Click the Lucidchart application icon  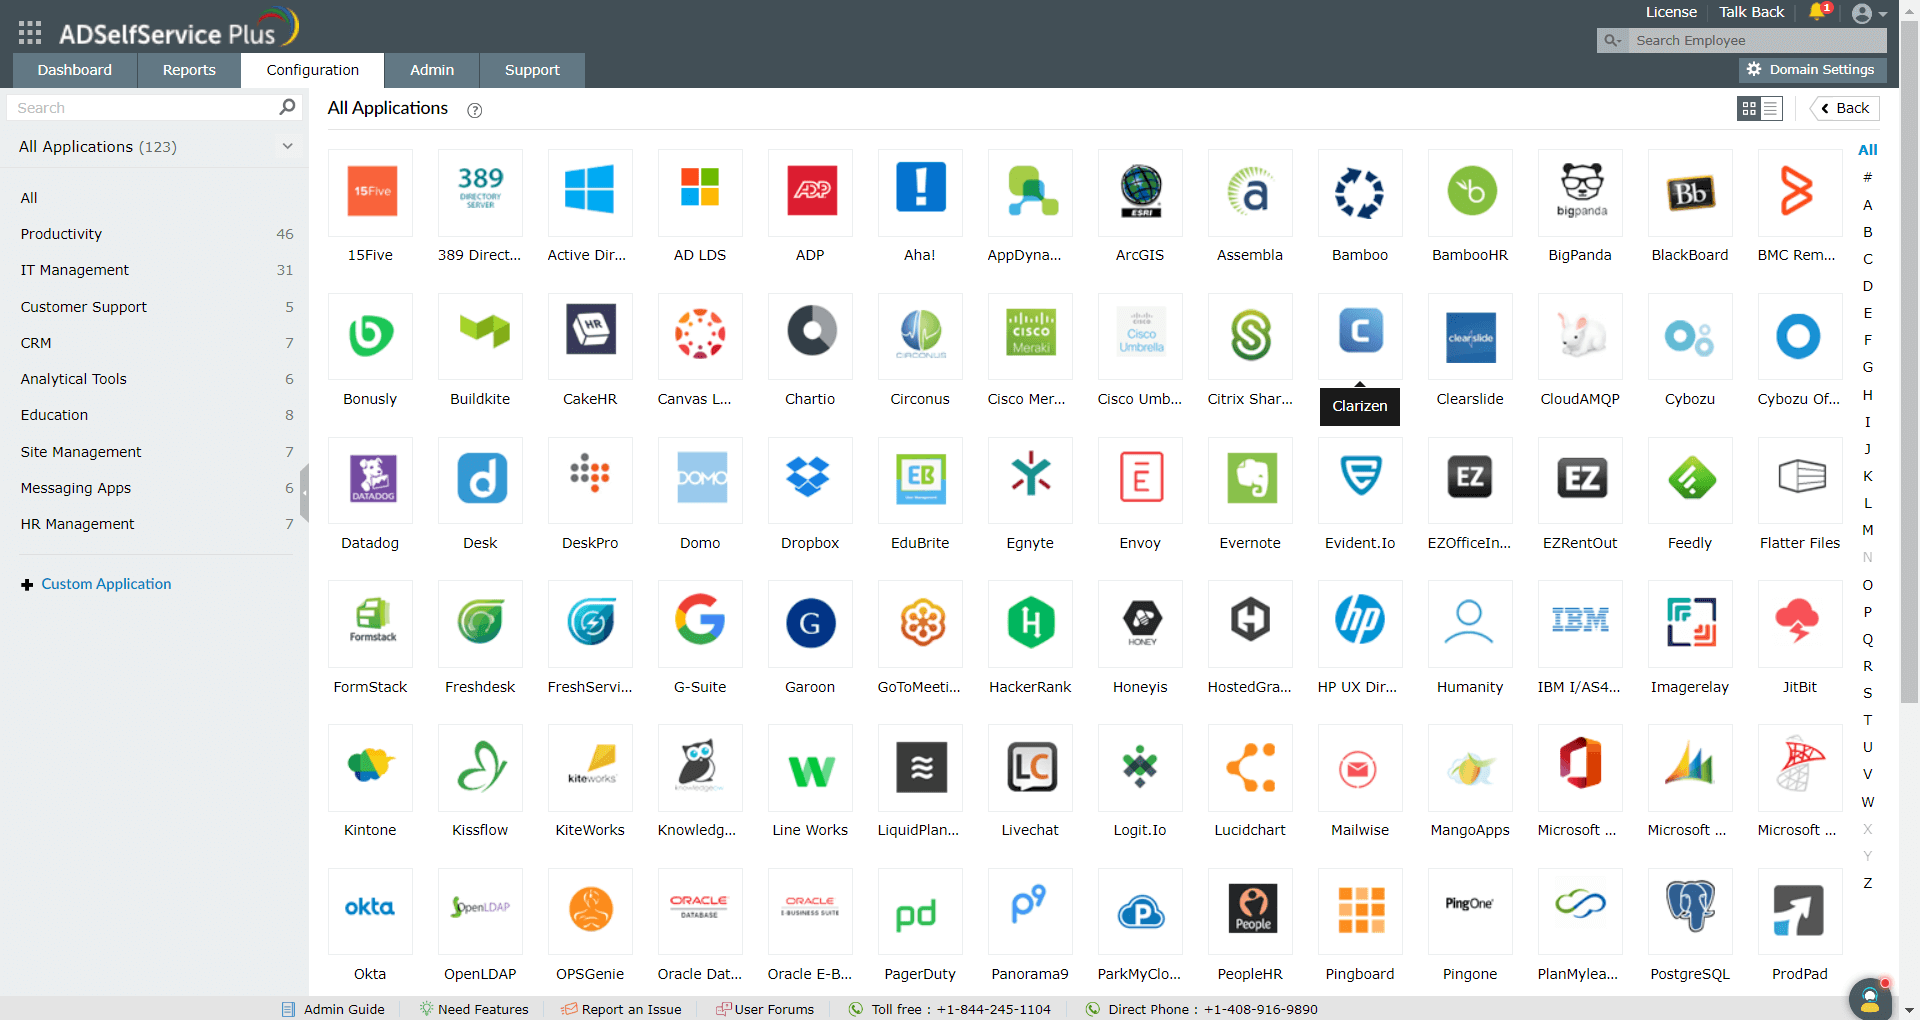(x=1250, y=767)
